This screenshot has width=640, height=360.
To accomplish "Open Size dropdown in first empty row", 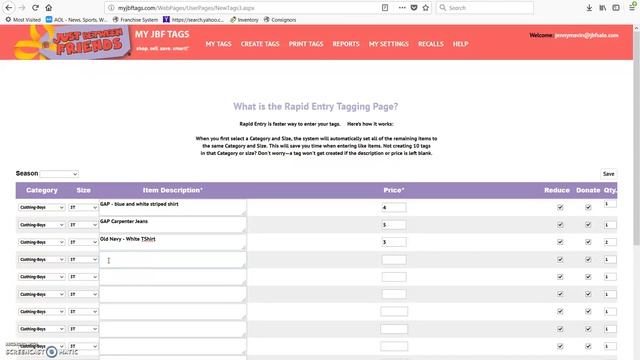I will (x=83, y=260).
